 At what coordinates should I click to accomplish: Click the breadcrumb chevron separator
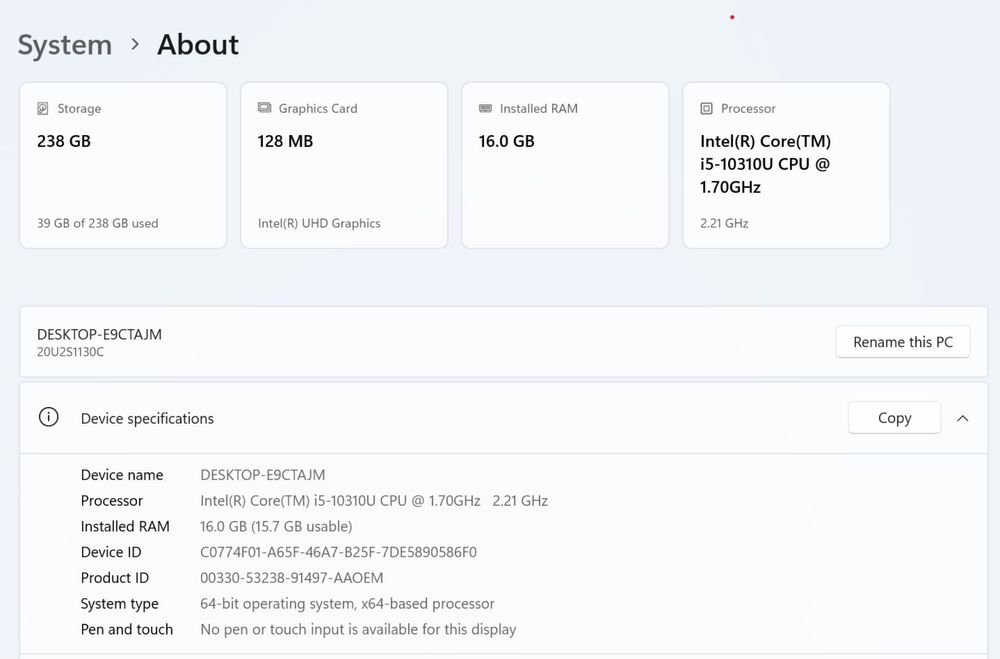coord(135,45)
